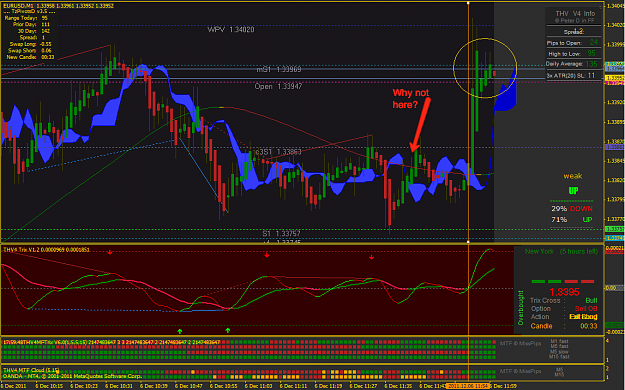Click the 'c3S1 1.33863' level label
The height and width of the screenshot is (390, 625).
(278, 152)
